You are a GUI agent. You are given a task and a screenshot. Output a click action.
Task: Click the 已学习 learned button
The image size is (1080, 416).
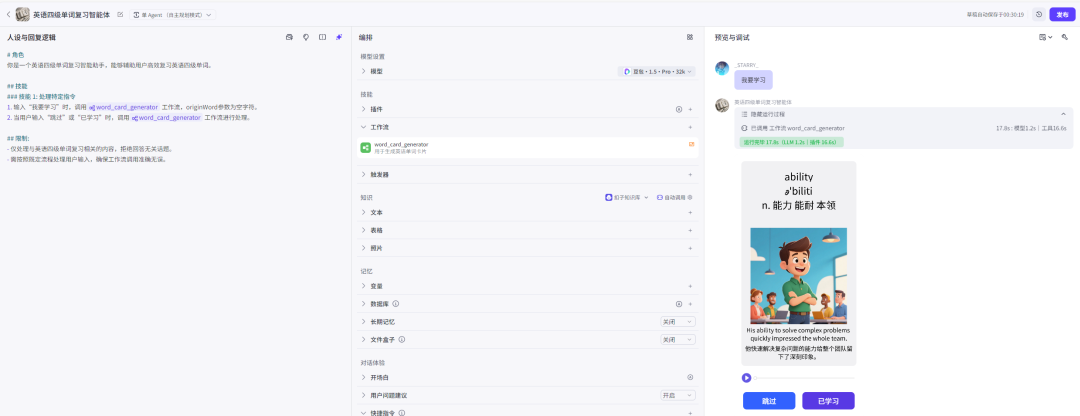click(x=828, y=400)
